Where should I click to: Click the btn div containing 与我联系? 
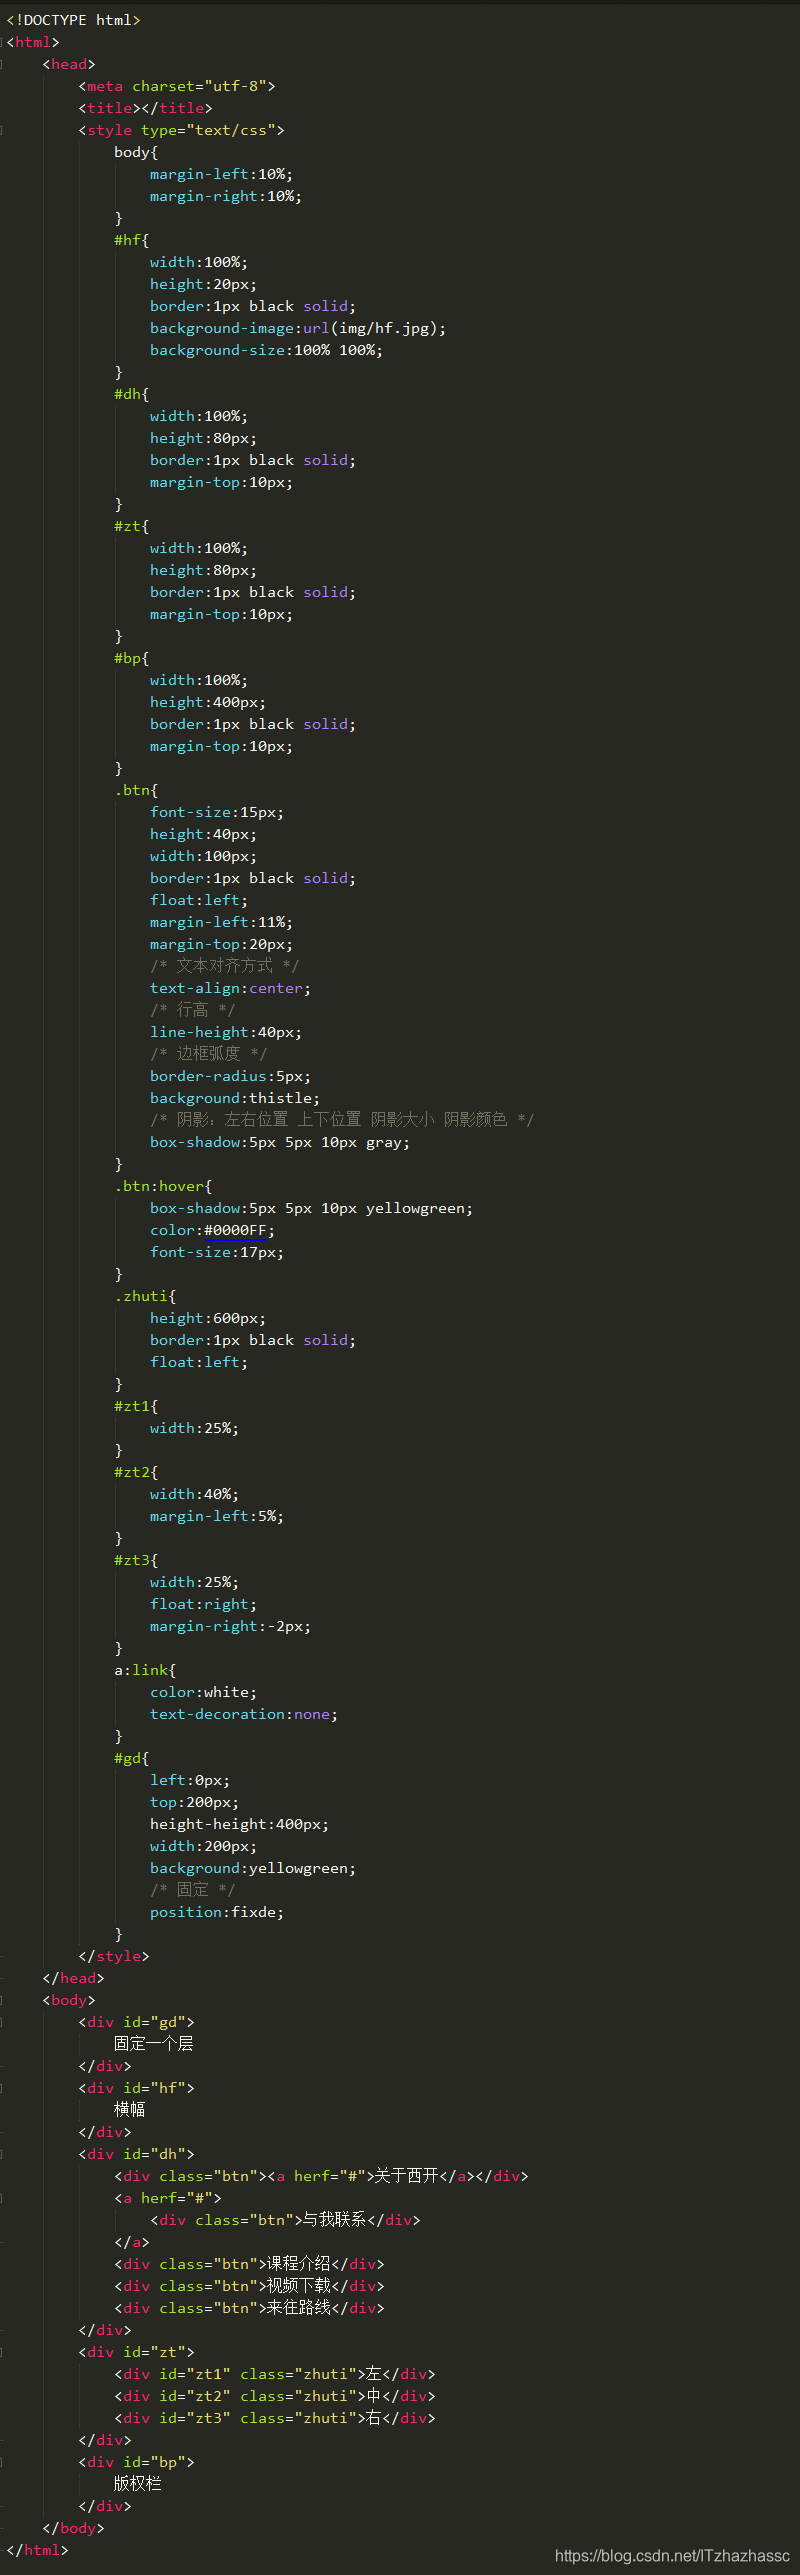tap(285, 2220)
